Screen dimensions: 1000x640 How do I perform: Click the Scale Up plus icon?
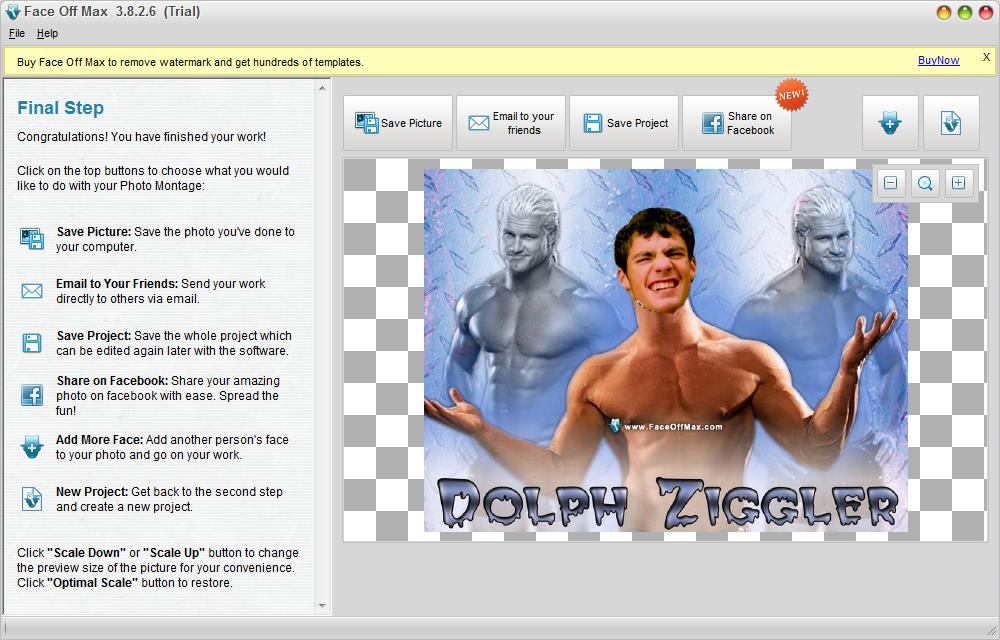point(959,183)
